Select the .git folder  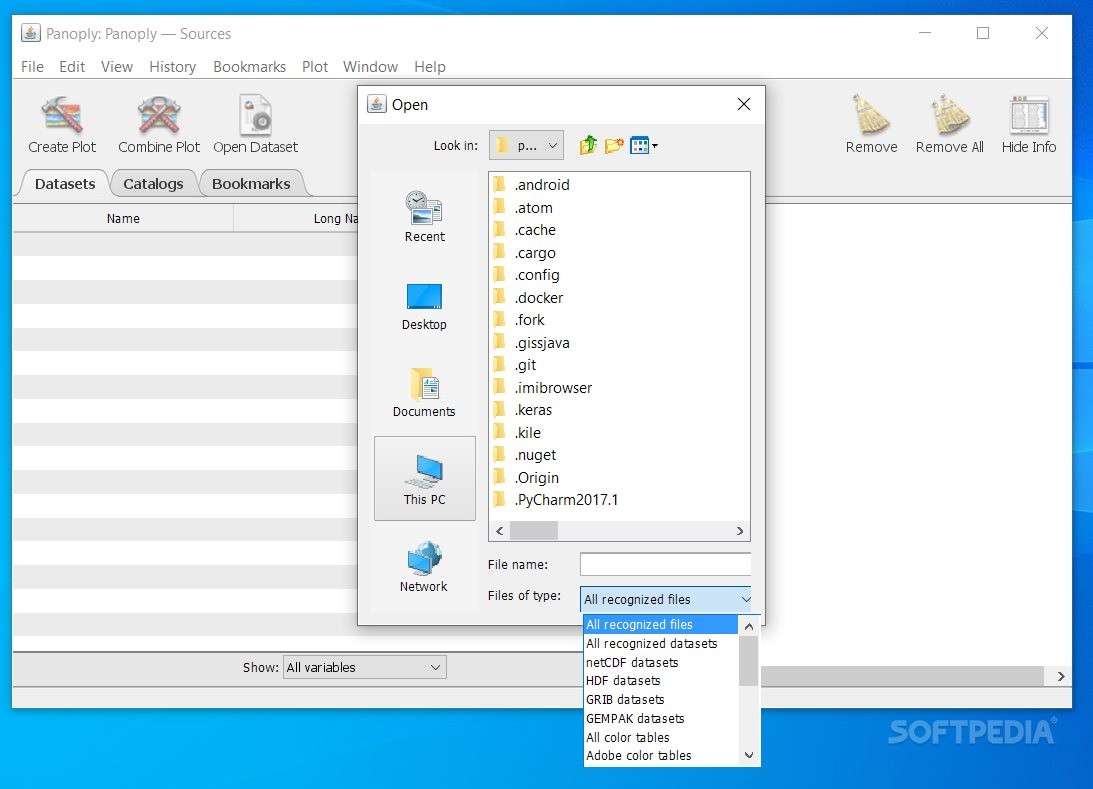pyautogui.click(x=515, y=365)
